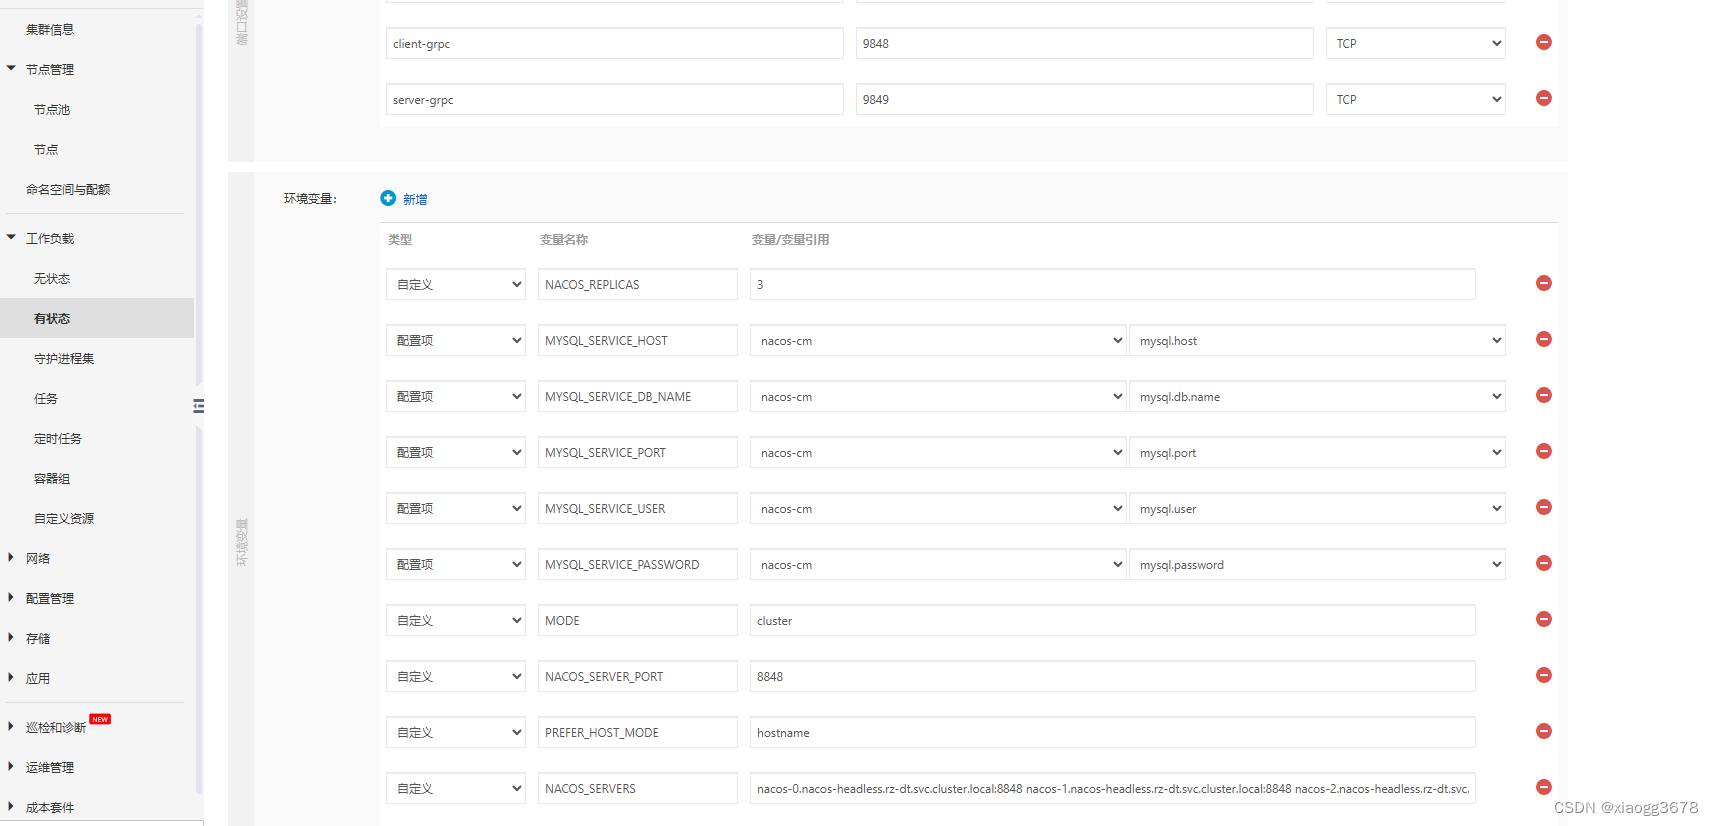Collapse the 工作负载 sidebar group
Viewport: 1714px width, 826px height.
(50, 238)
